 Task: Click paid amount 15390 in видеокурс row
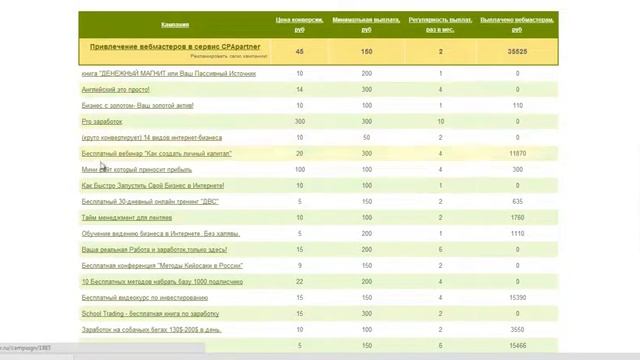pos(518,298)
